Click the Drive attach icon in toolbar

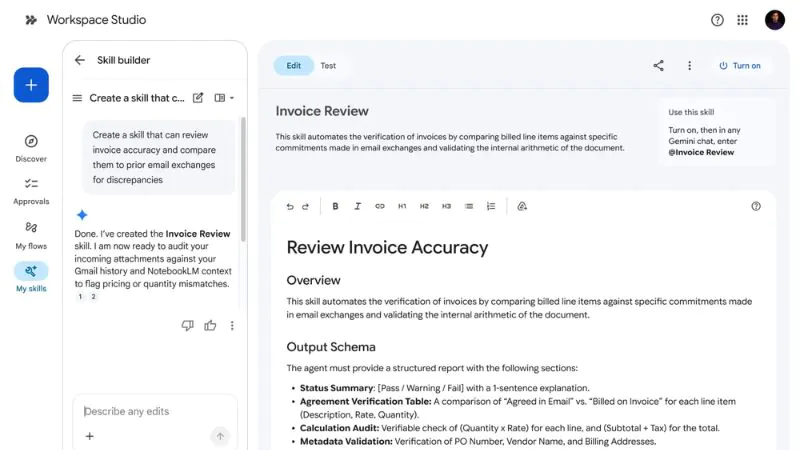click(x=522, y=206)
